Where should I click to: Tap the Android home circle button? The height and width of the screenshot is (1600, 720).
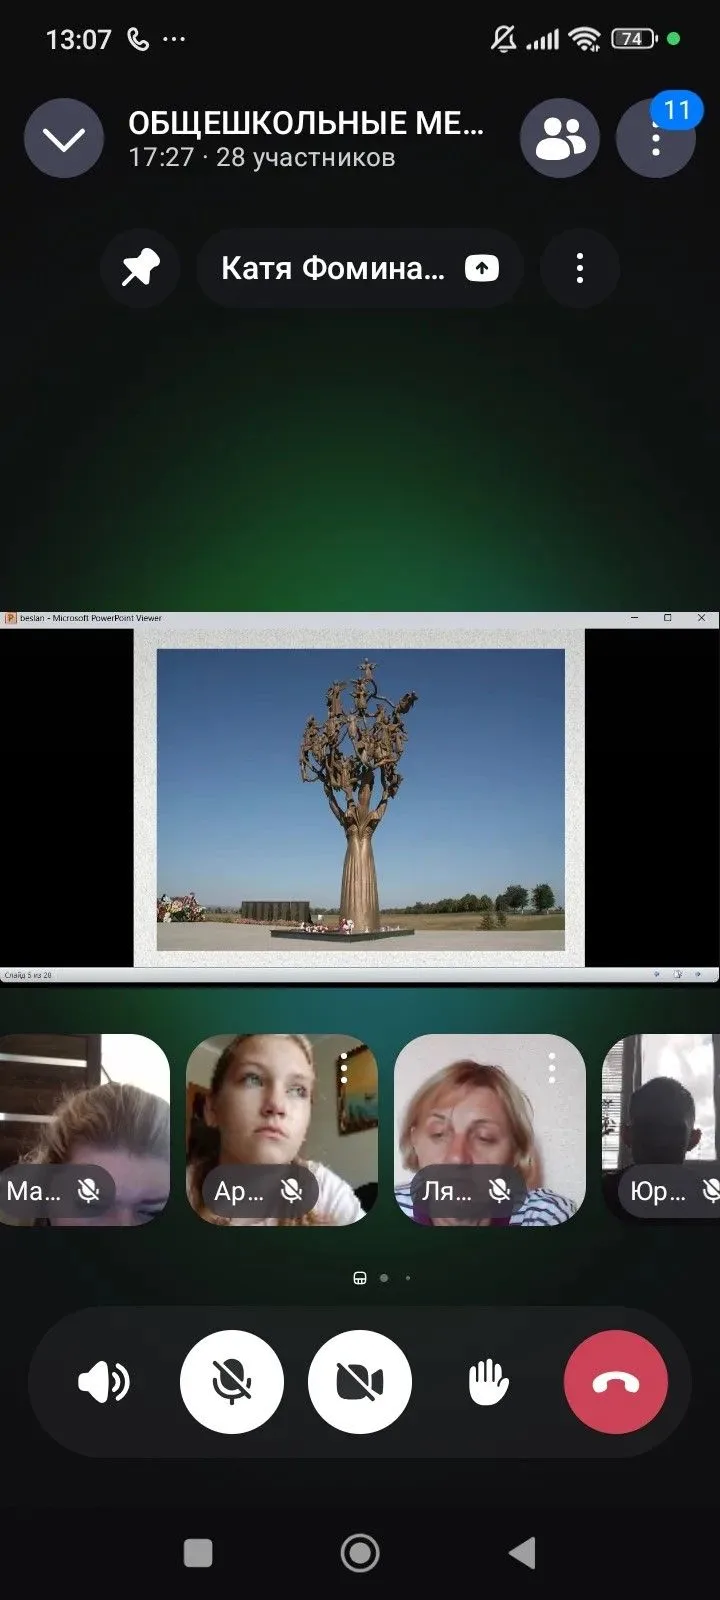(x=360, y=1553)
